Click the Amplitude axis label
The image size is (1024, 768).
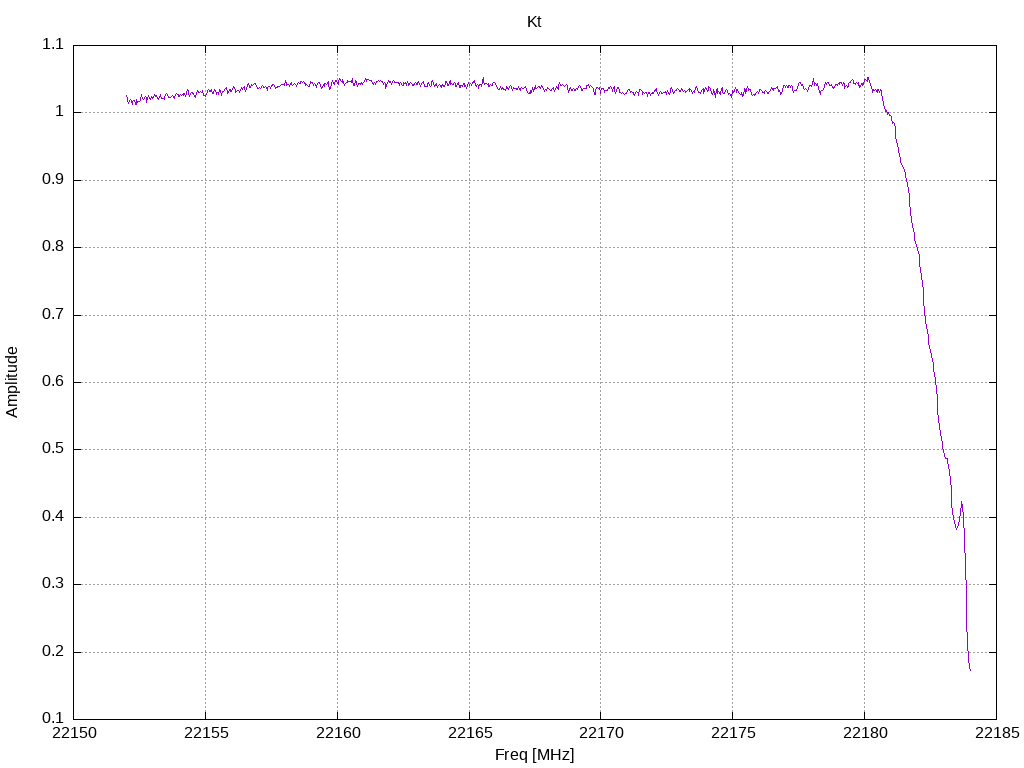coord(12,382)
